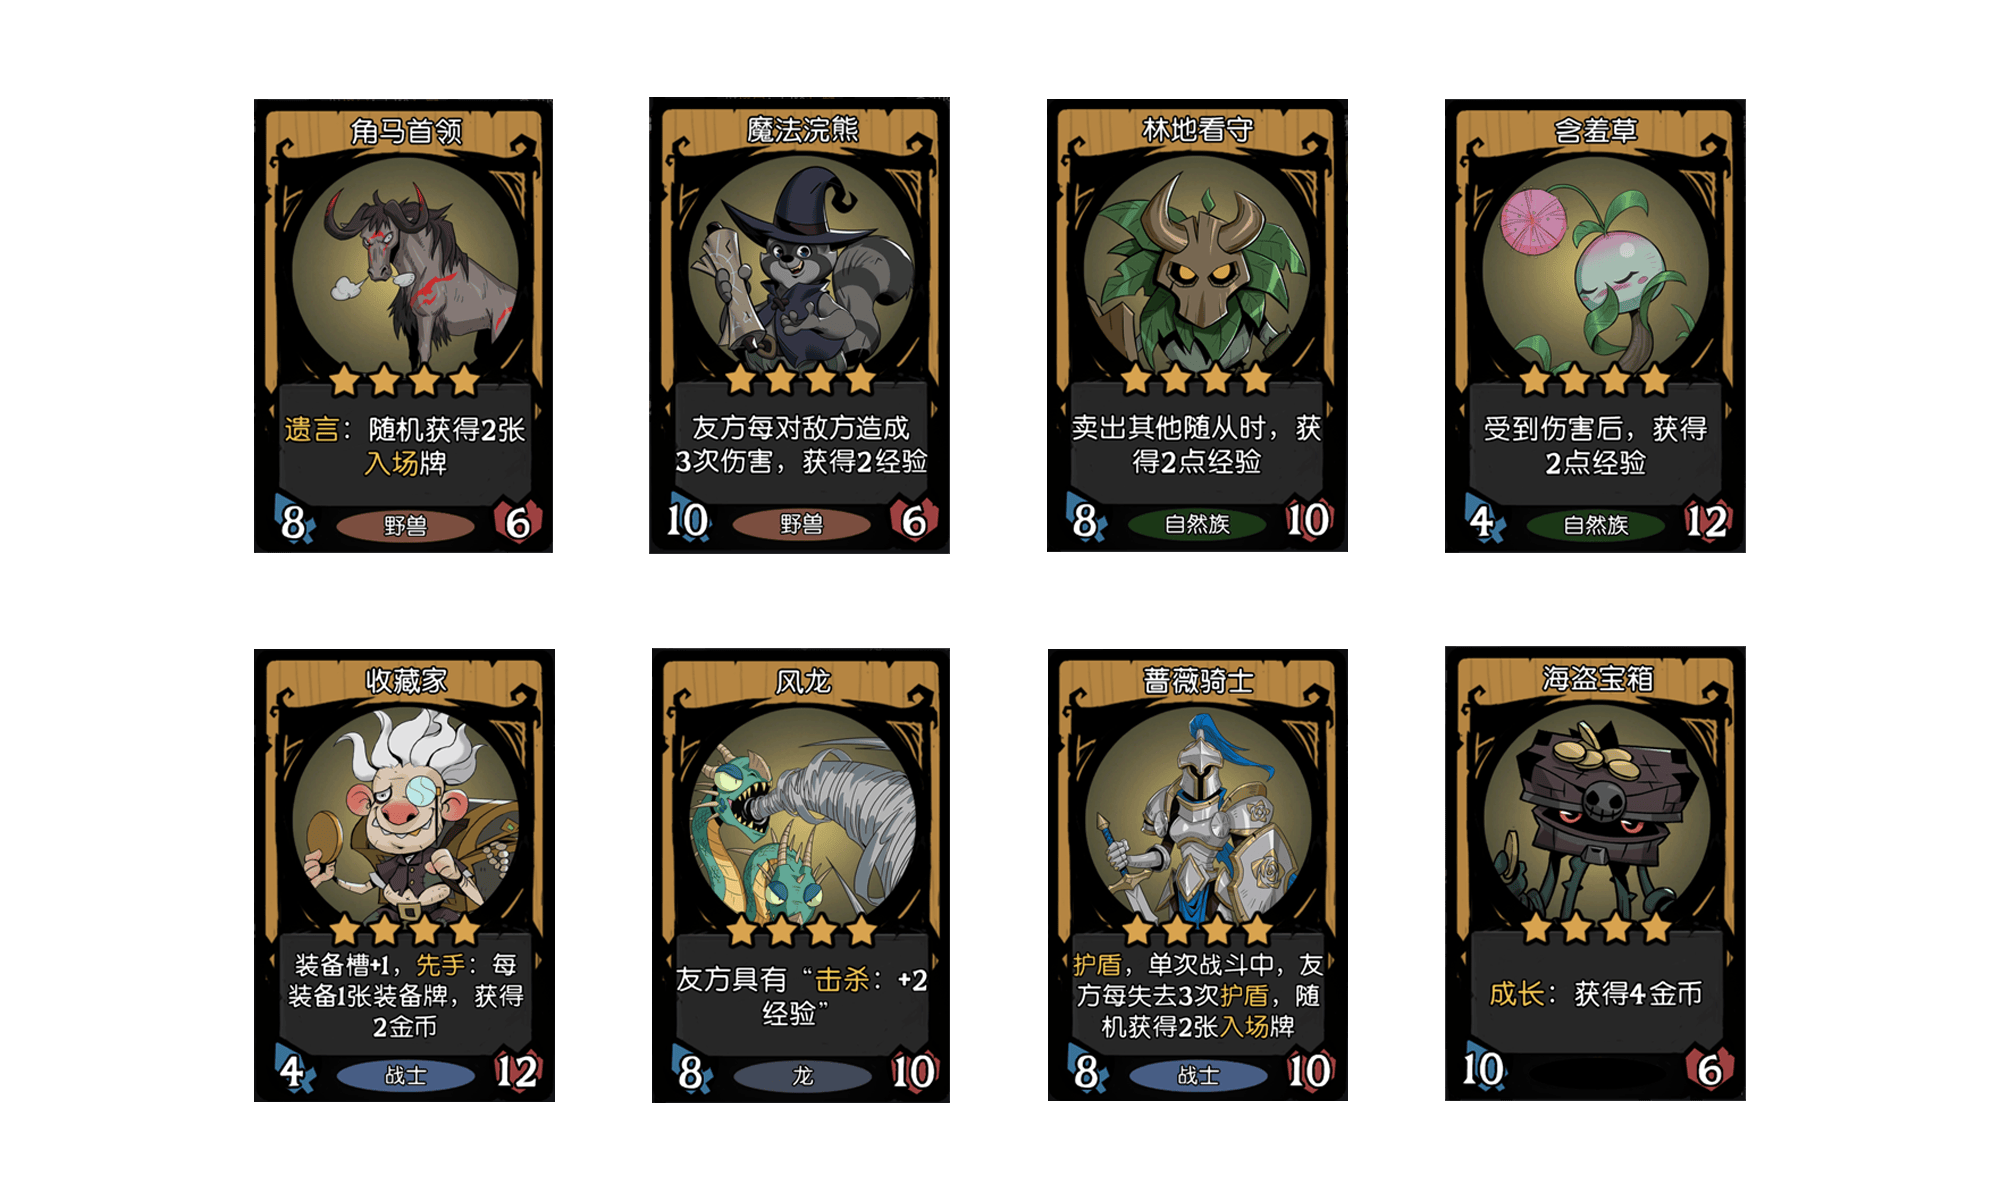Click the 龙 type tag on 风龙
2000x1200 pixels.
pyautogui.click(x=802, y=1076)
